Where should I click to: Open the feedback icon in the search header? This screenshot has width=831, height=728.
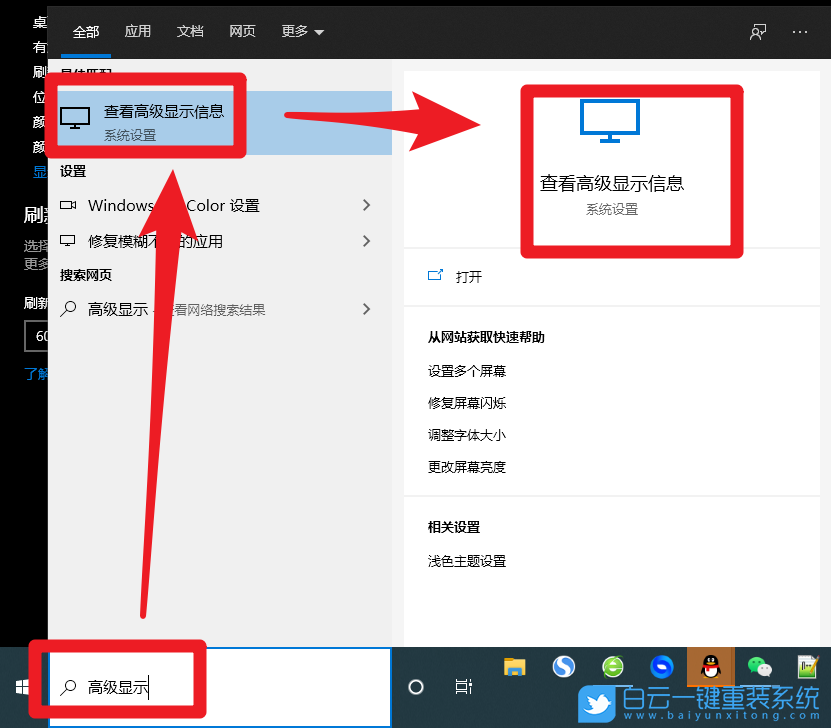[758, 31]
